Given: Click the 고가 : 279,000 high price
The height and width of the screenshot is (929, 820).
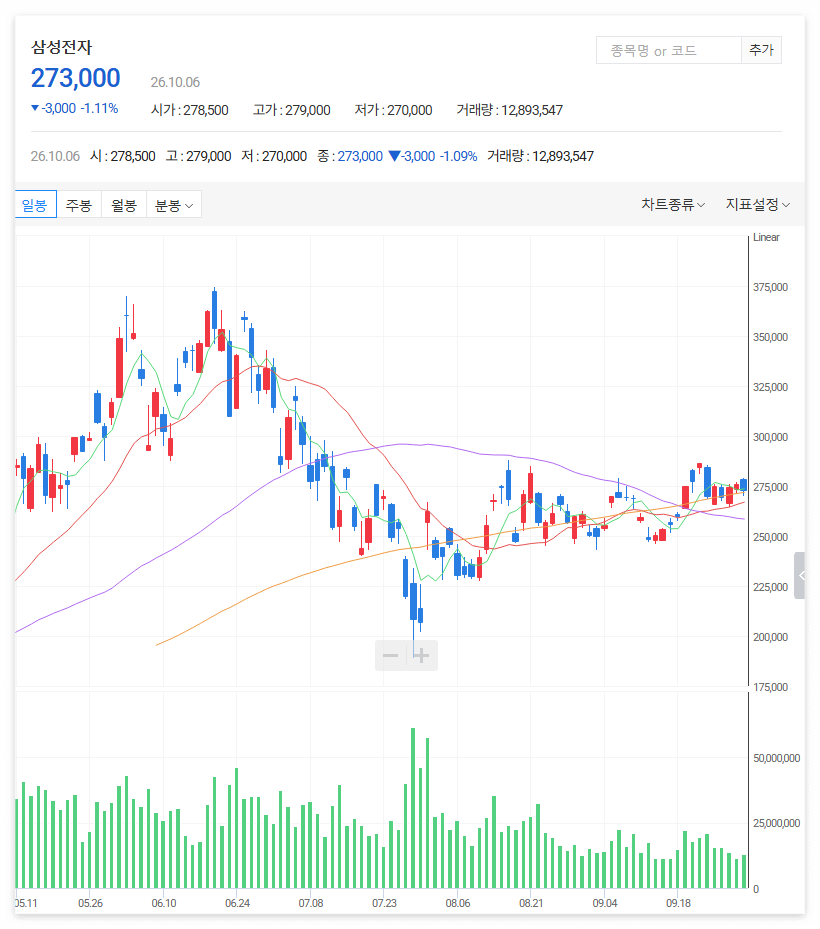Looking at the screenshot, I should pyautogui.click(x=292, y=110).
